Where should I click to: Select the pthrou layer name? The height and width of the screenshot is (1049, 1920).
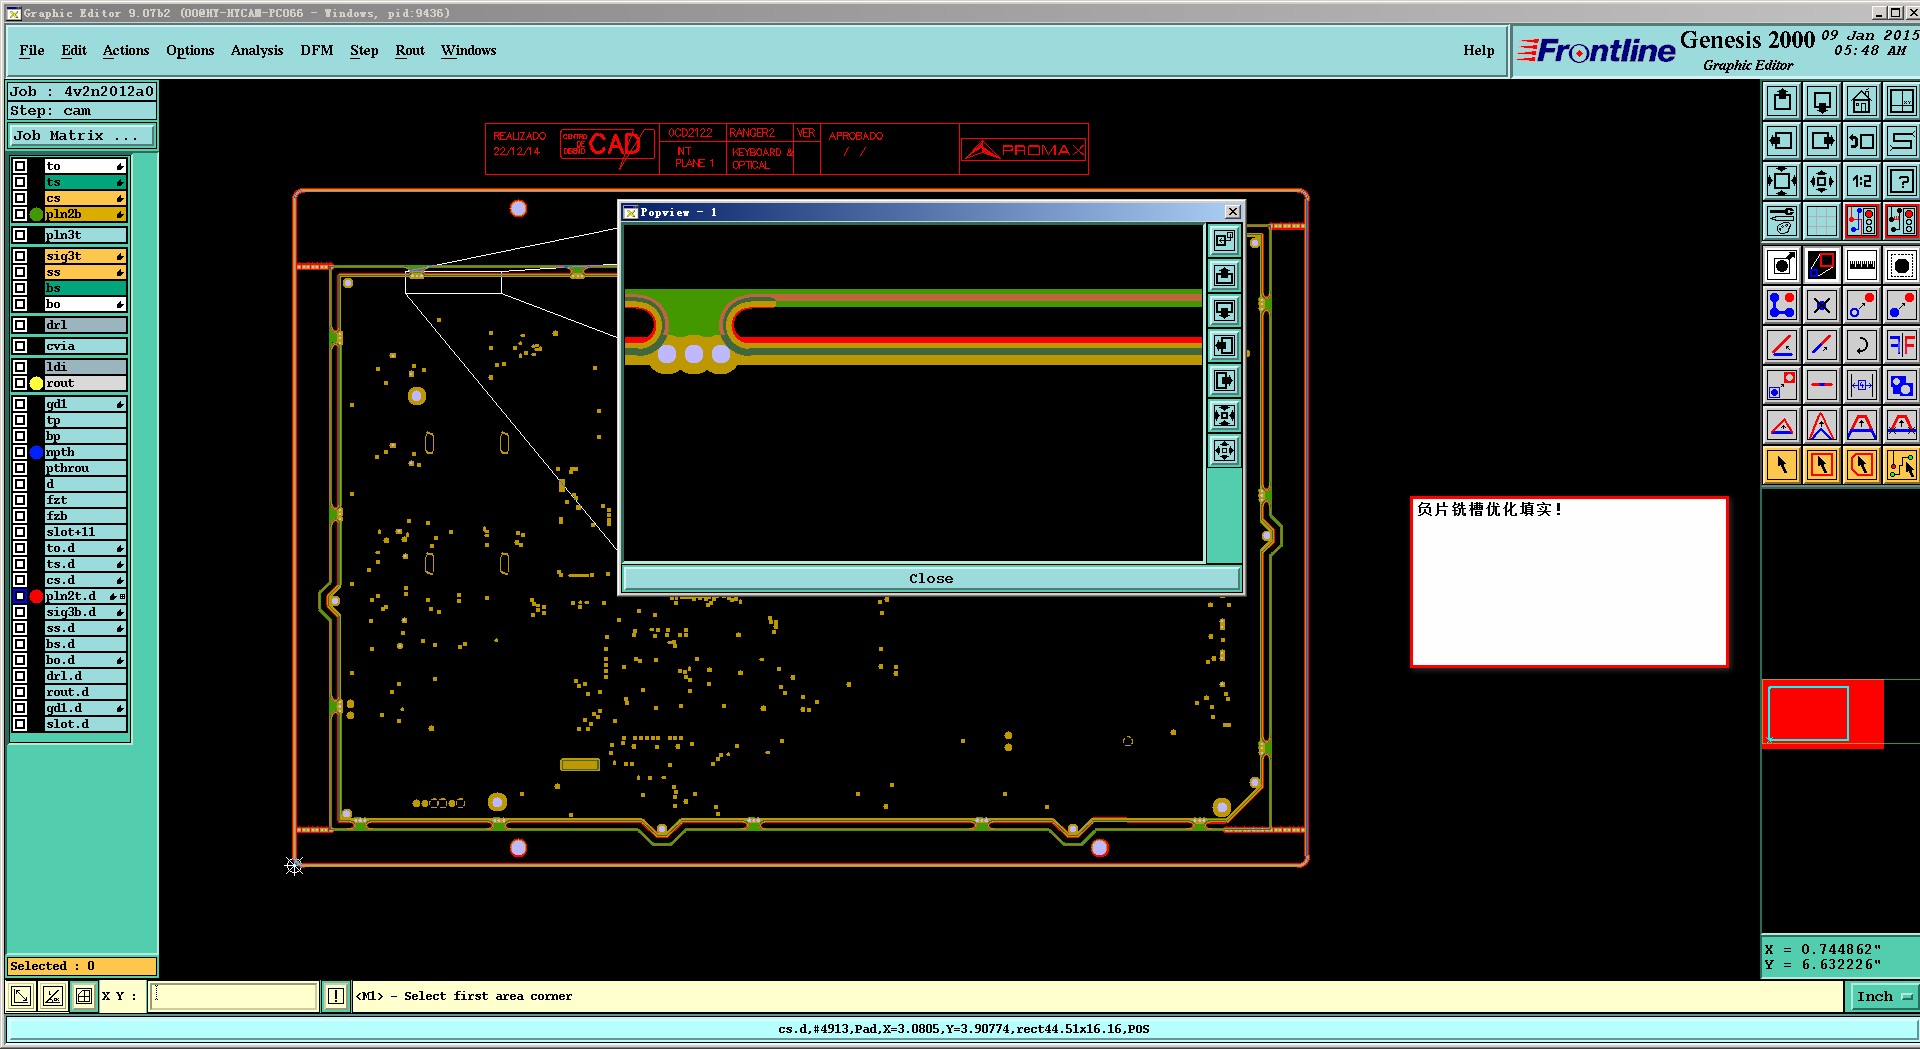(85, 468)
